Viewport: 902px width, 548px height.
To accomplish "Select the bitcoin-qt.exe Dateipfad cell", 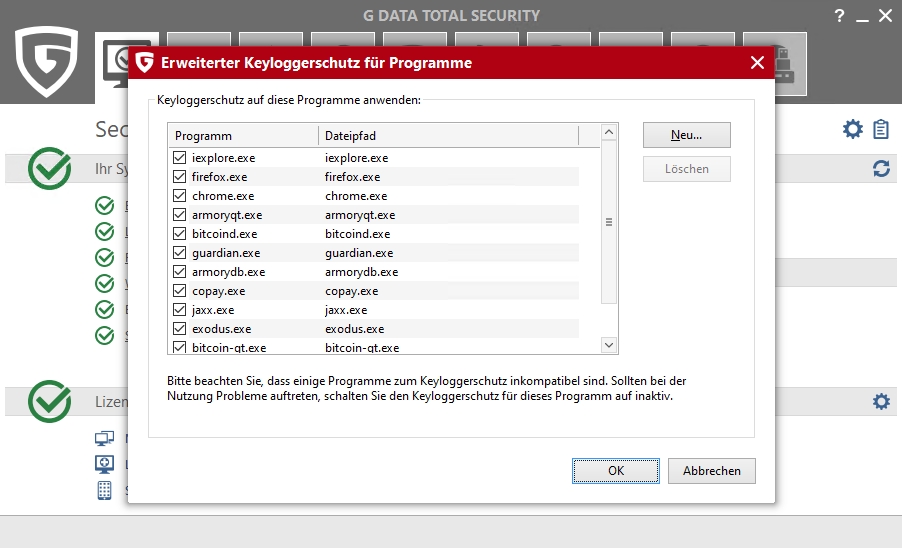I will [362, 347].
